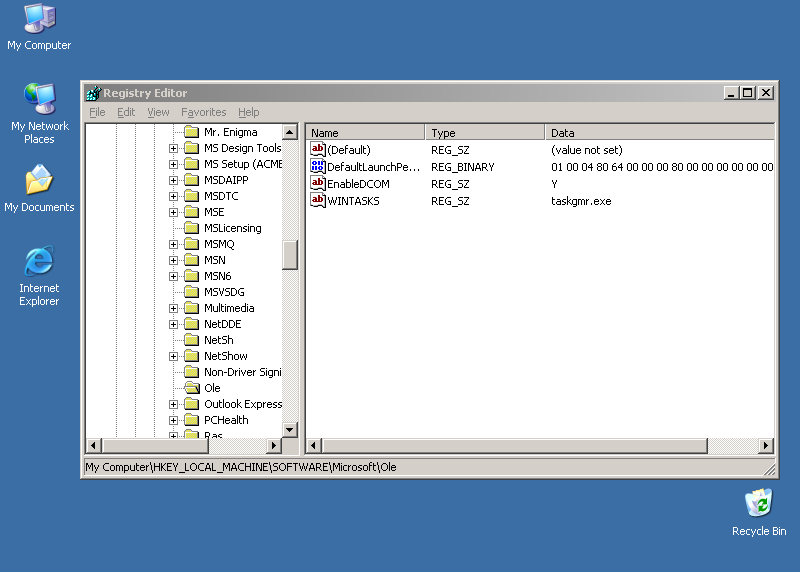The width and height of the screenshot is (800, 572).
Task: Click the tree pane vertical scrollbar thumb
Action: click(290, 254)
